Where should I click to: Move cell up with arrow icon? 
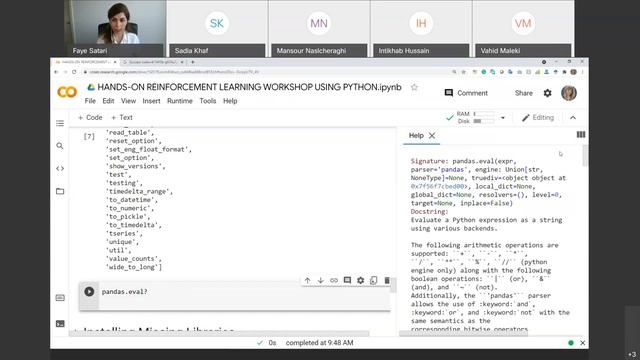coord(307,280)
